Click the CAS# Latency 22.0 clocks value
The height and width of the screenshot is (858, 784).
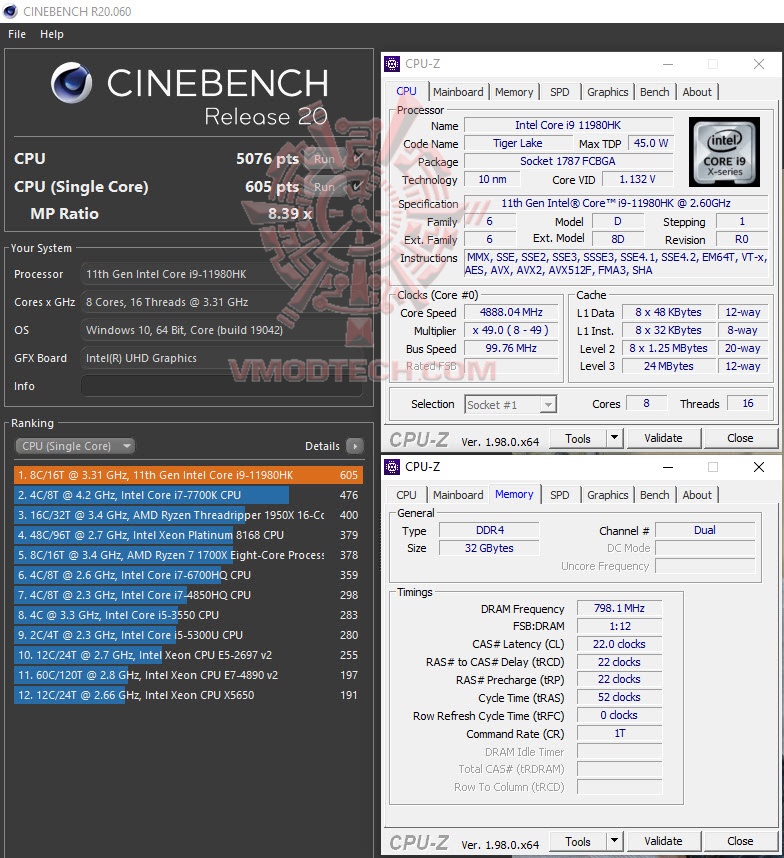(x=619, y=644)
